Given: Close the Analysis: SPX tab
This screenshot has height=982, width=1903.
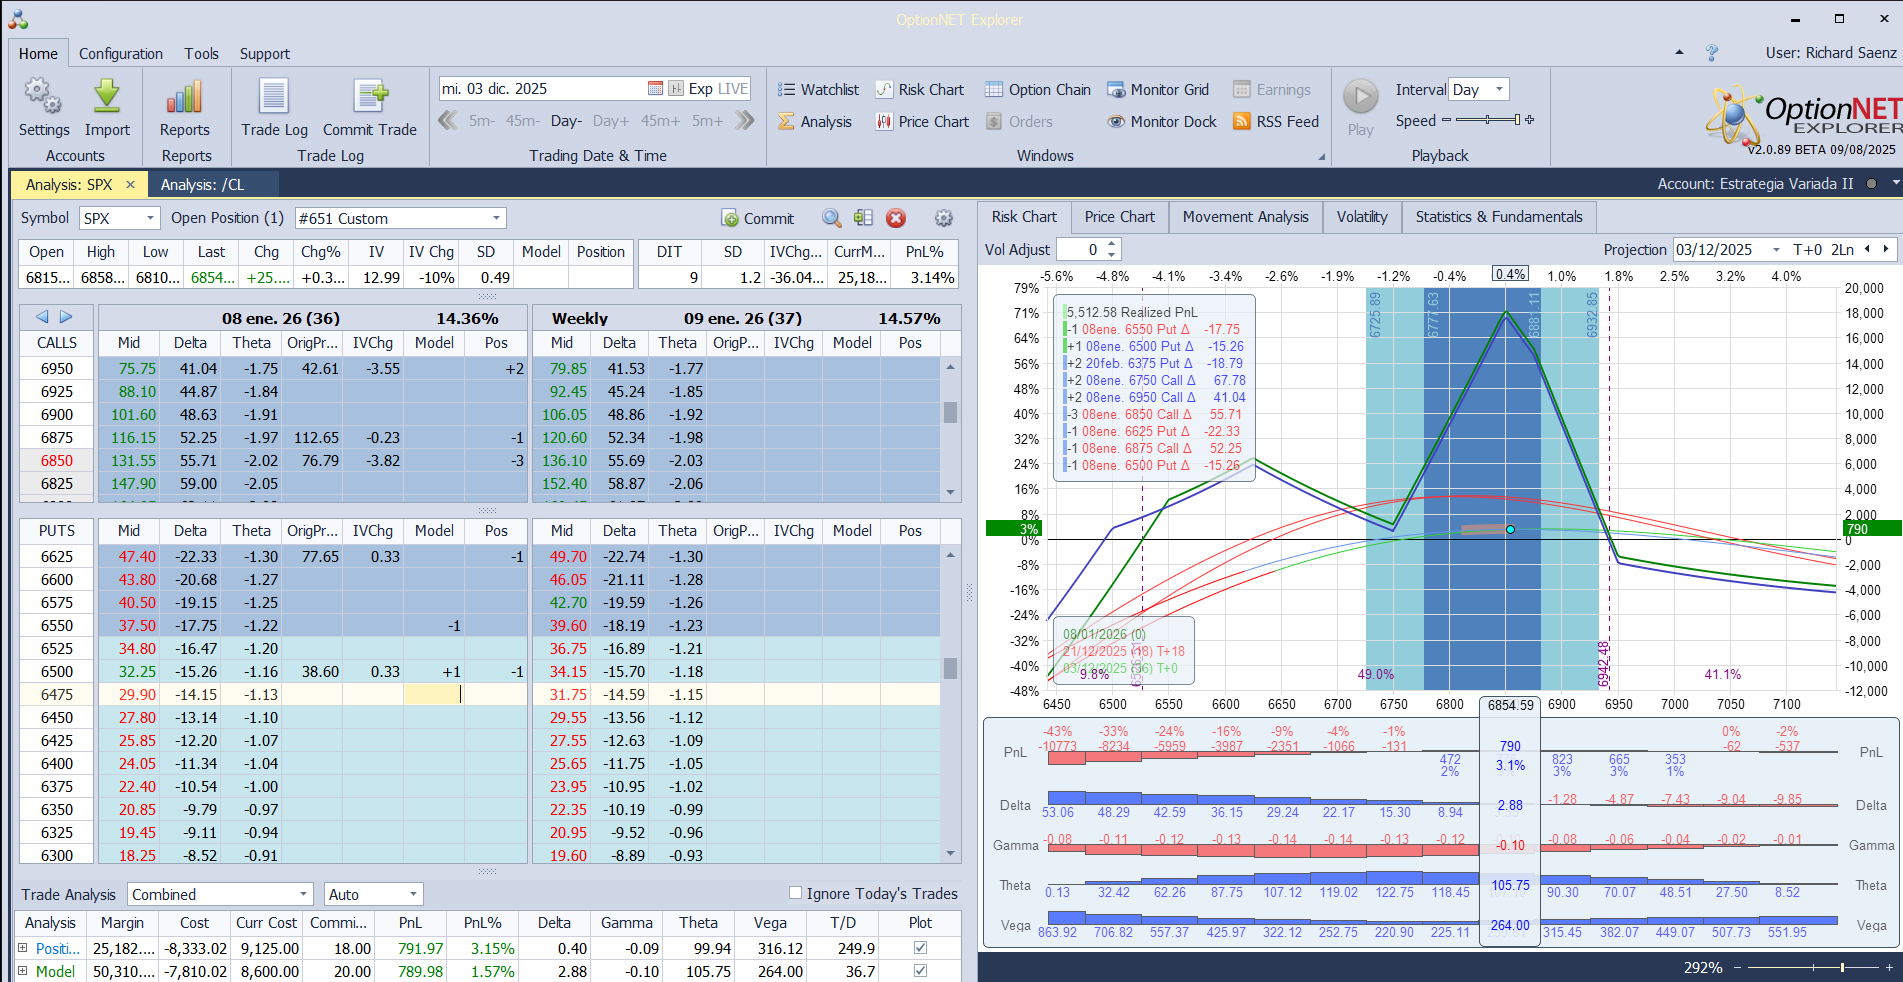Looking at the screenshot, I should tap(130, 184).
